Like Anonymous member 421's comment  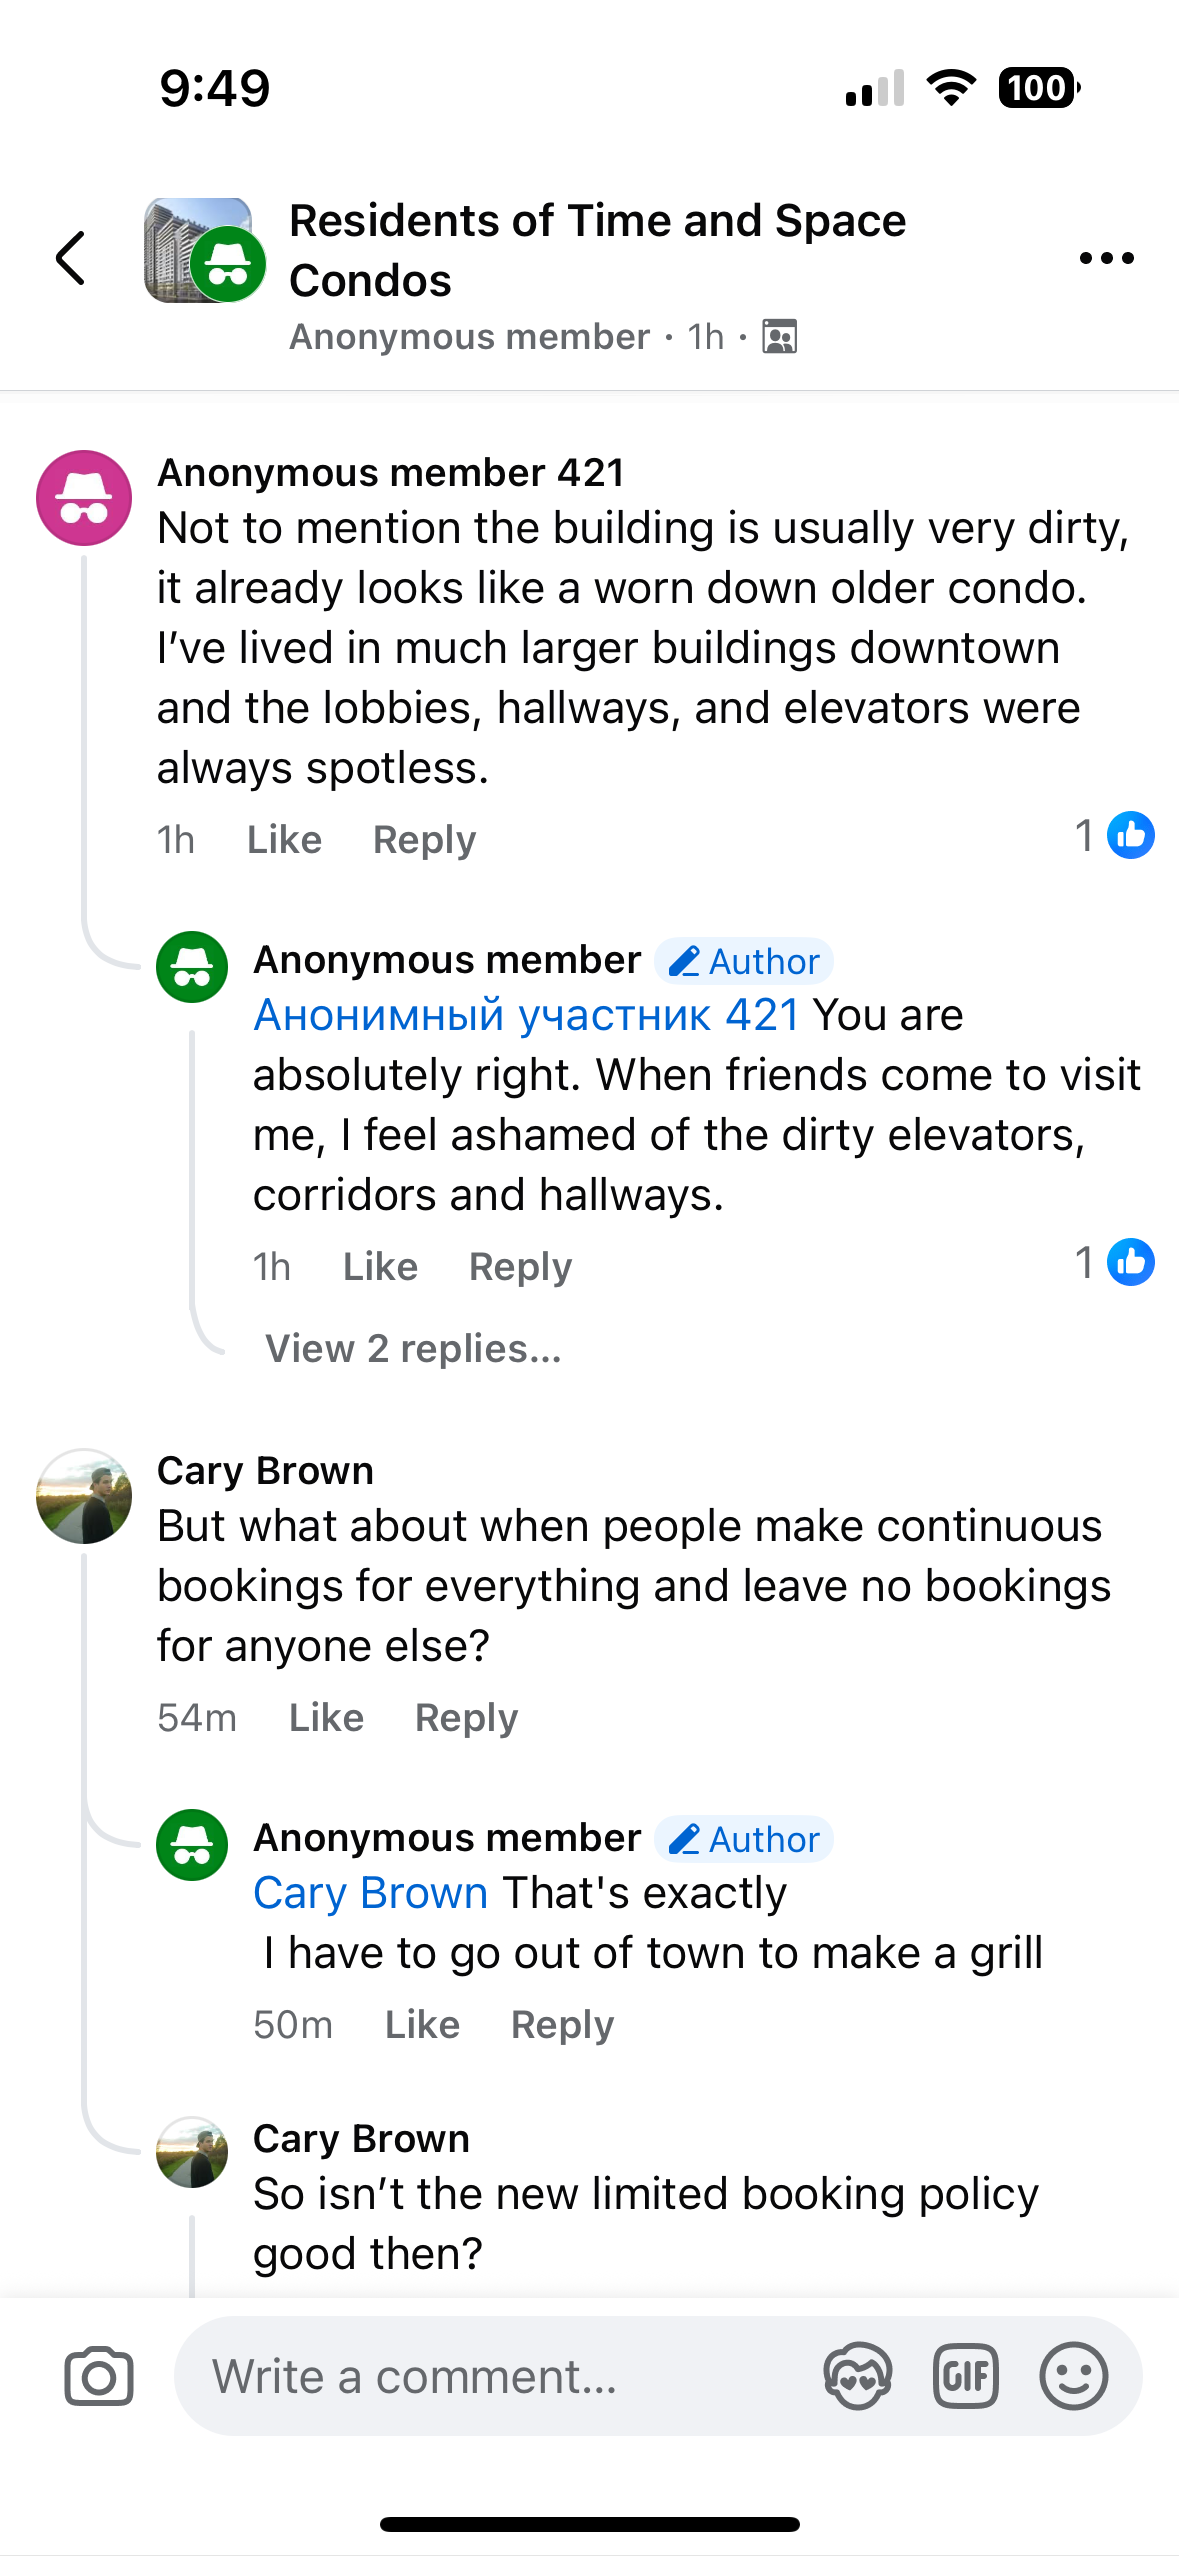[x=284, y=840]
